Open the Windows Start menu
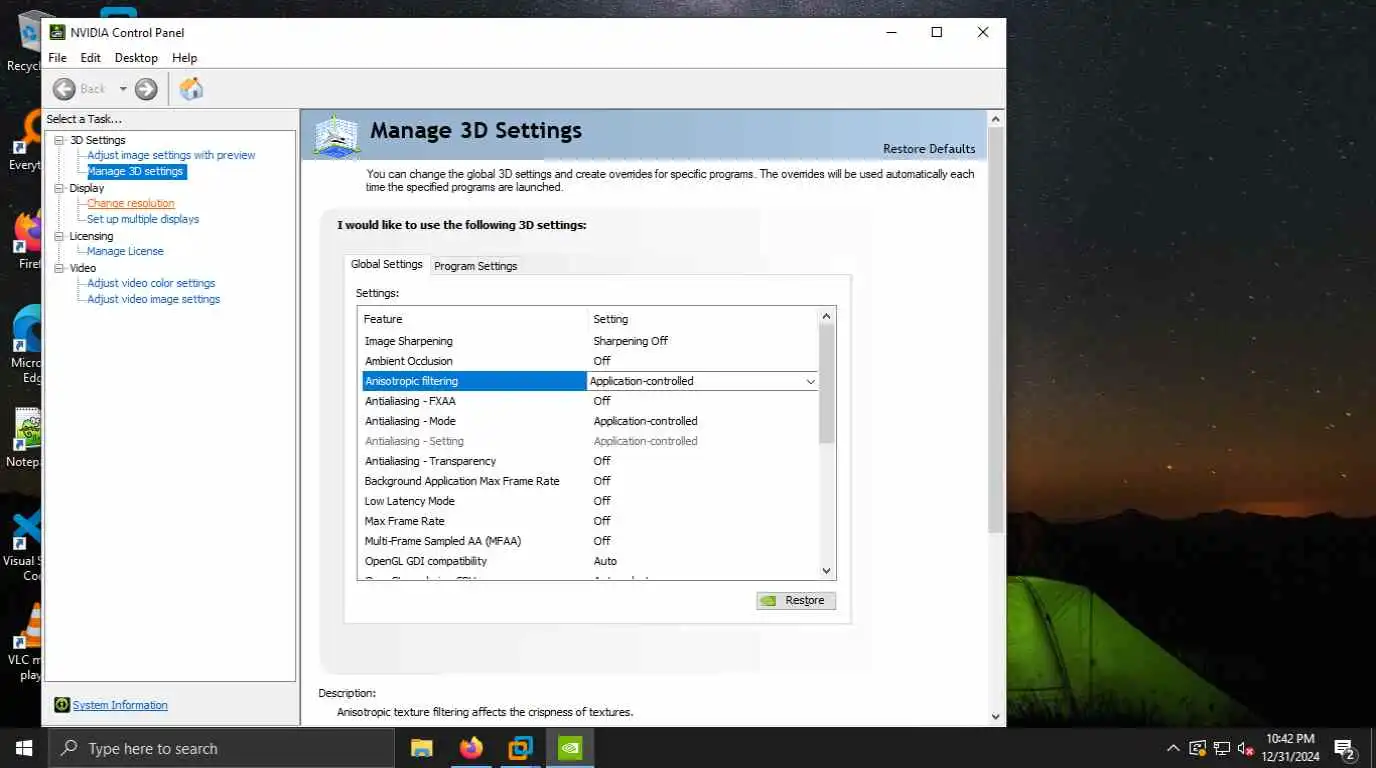1376x768 pixels. point(24,748)
